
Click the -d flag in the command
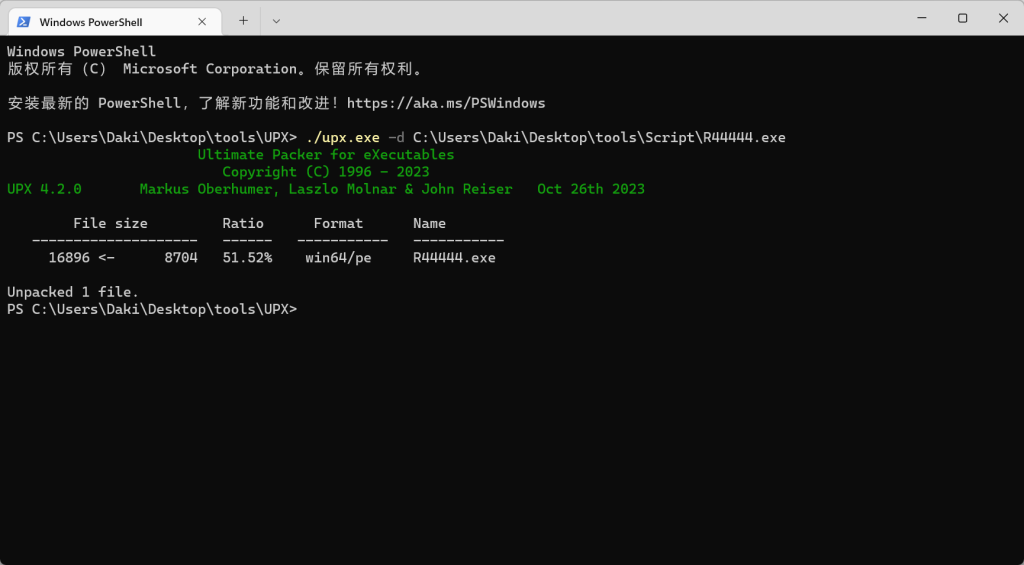tap(396, 137)
